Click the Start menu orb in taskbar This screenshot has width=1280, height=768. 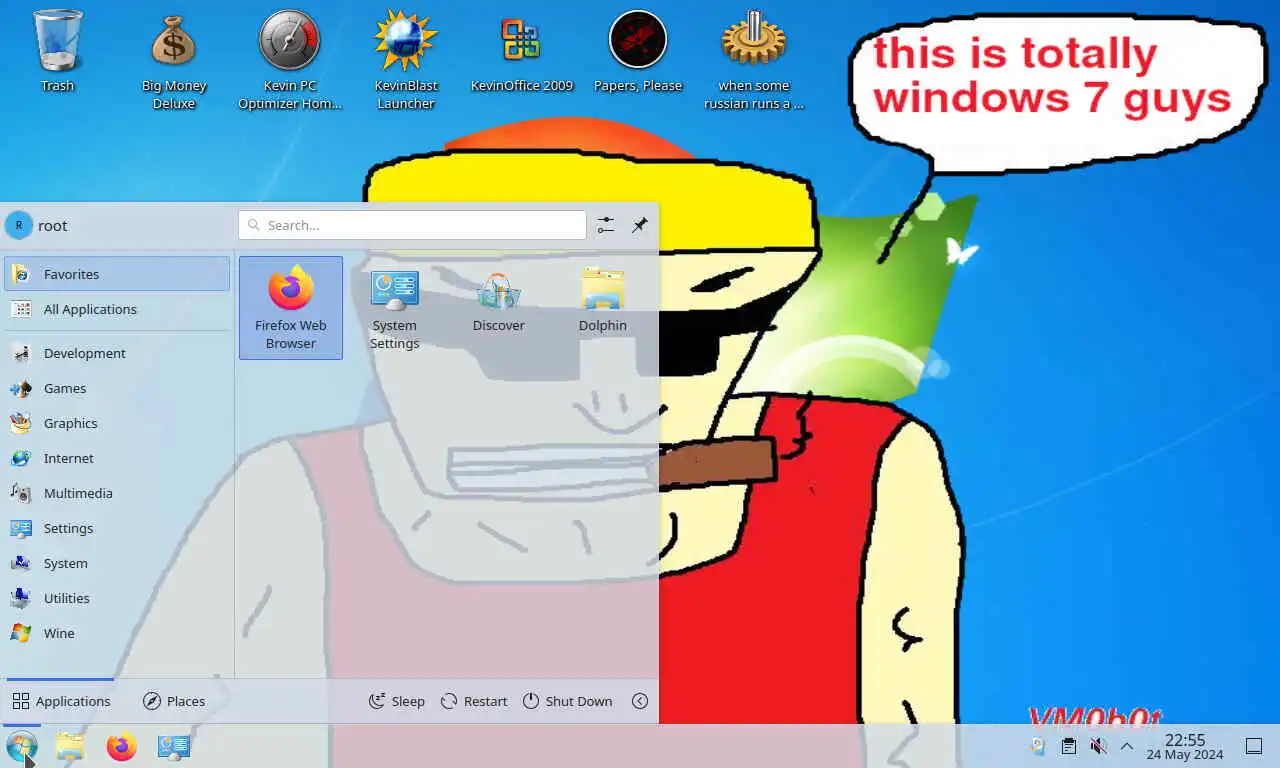click(21, 746)
